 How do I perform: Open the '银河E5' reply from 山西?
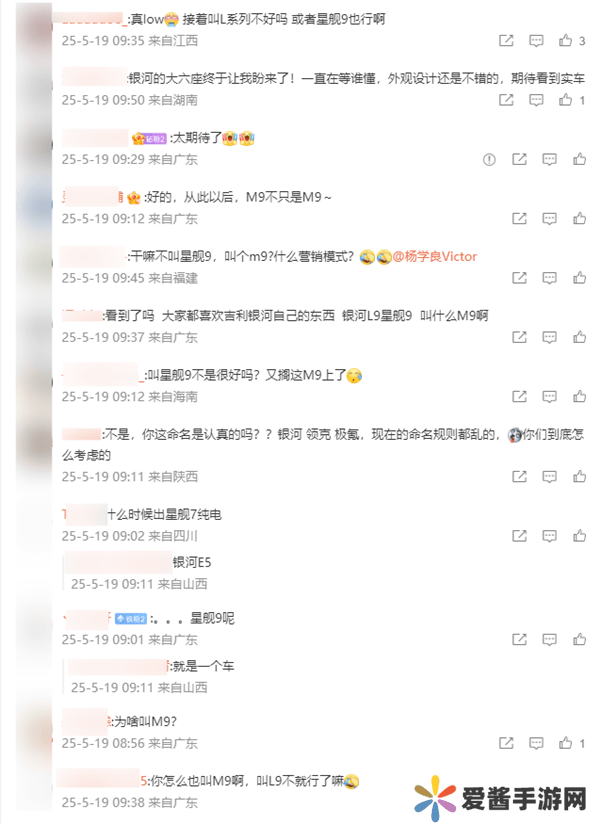pyautogui.click(x=192, y=562)
